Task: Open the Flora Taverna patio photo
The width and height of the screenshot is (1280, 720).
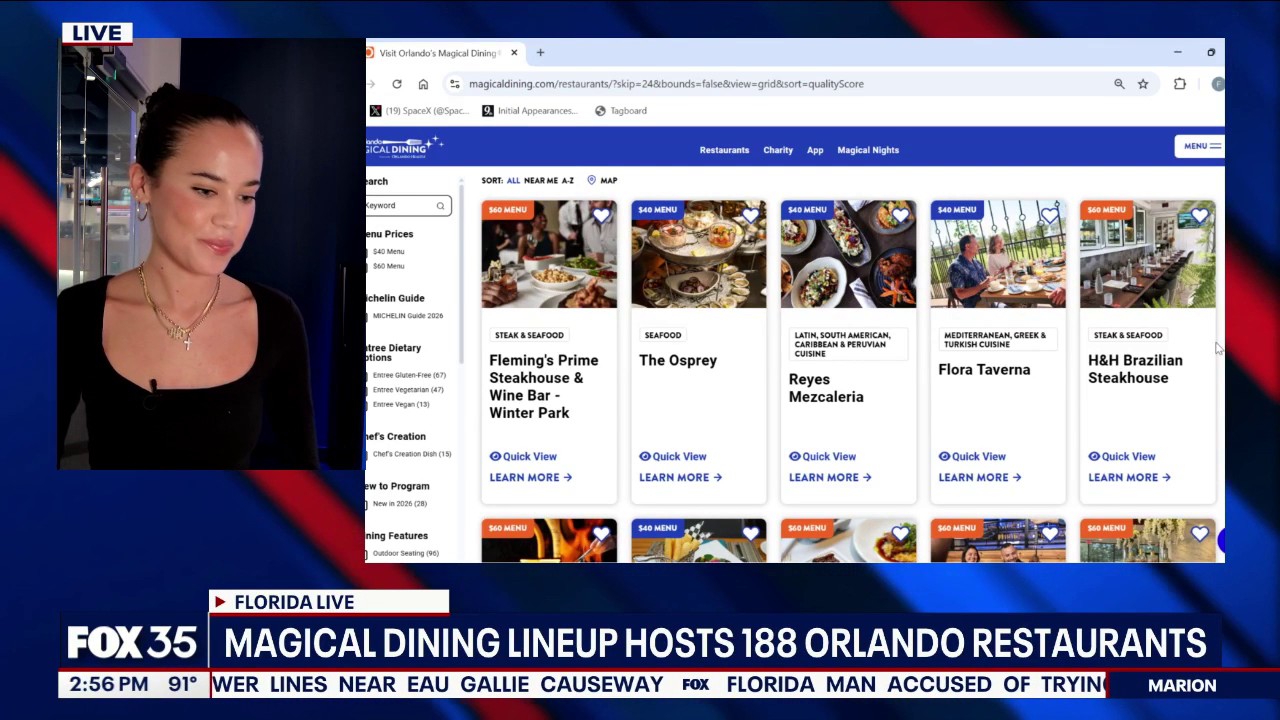Action: (998, 254)
